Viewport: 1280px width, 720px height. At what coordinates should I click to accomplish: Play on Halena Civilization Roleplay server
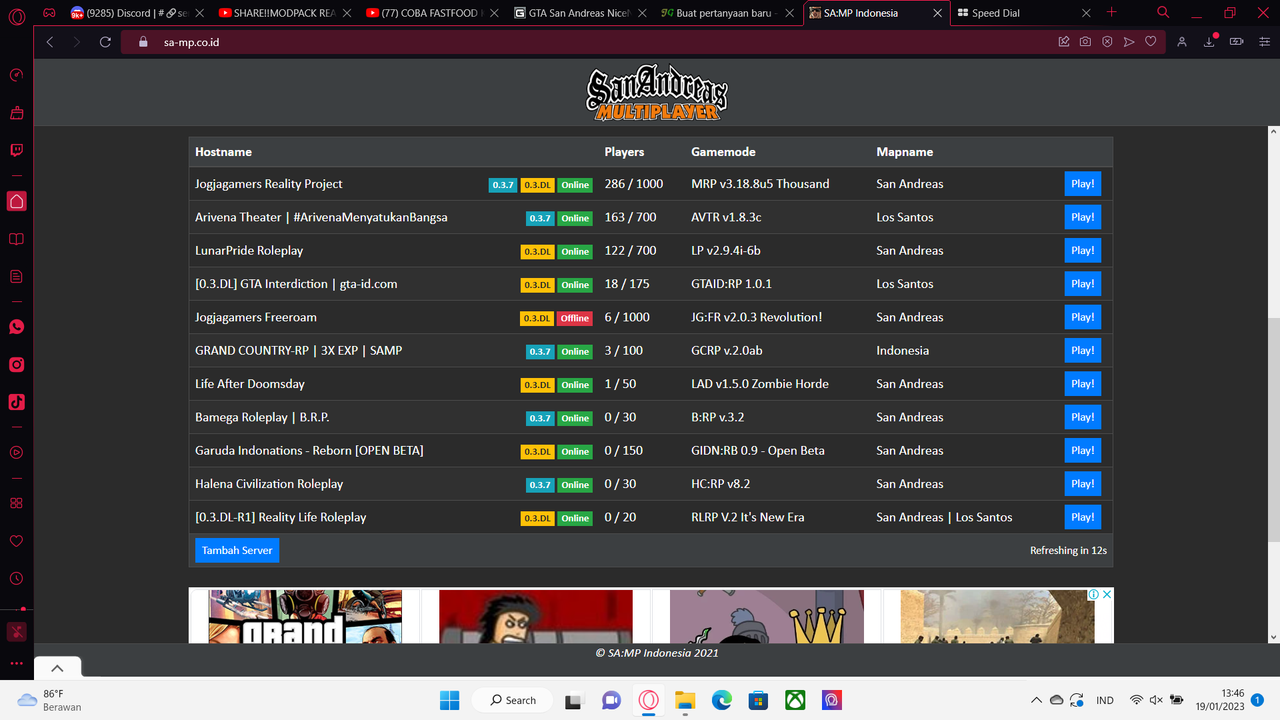coord(1082,484)
